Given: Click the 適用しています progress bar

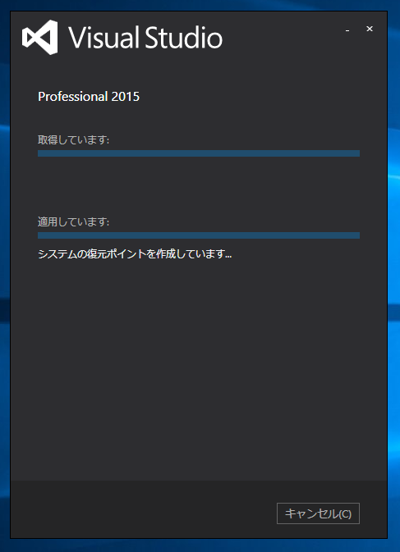Looking at the screenshot, I should [199, 236].
